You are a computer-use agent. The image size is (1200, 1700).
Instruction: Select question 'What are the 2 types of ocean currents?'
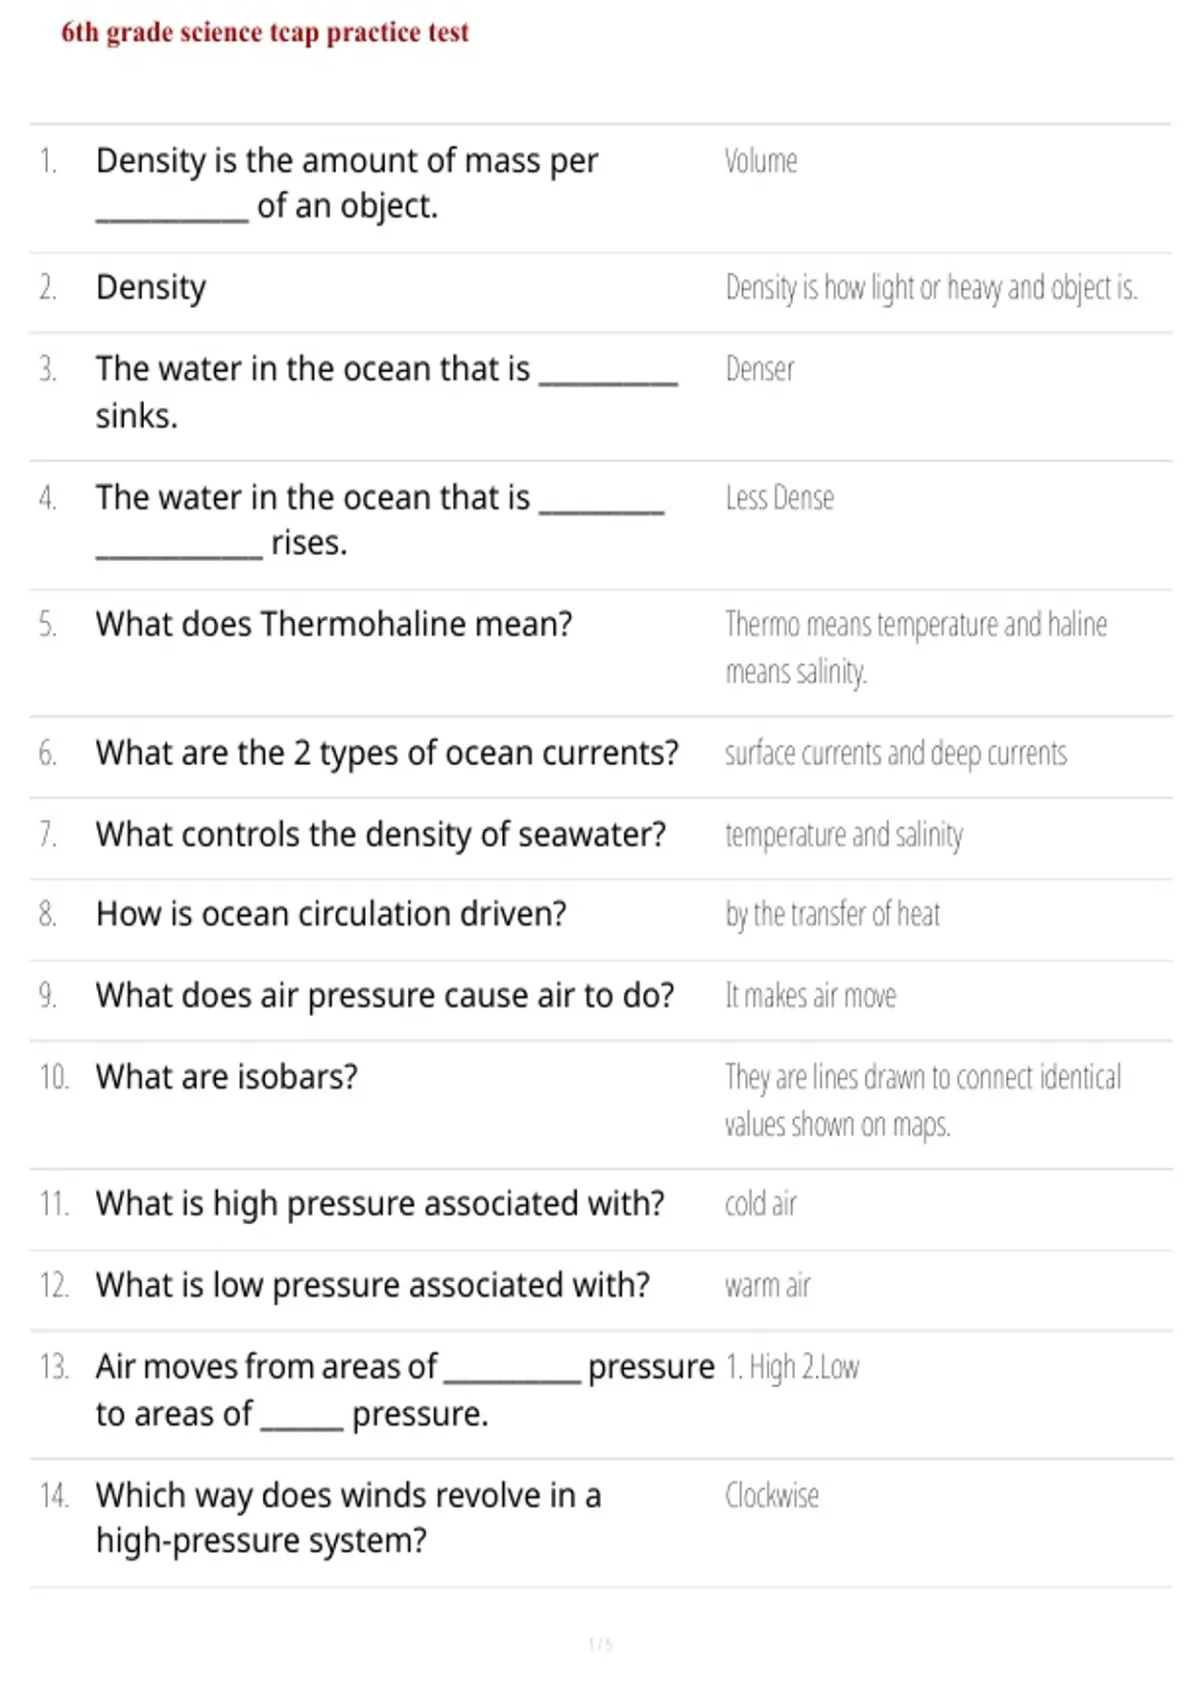point(387,753)
